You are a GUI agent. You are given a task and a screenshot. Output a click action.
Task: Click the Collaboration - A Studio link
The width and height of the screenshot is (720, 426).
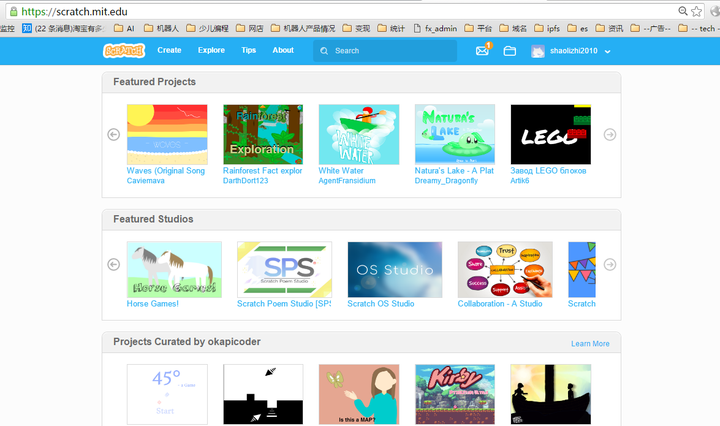pos(500,304)
